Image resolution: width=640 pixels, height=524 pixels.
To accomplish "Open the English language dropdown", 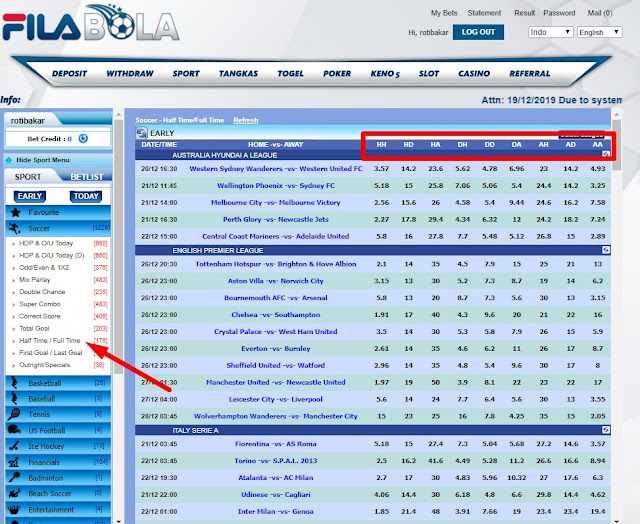I will tap(600, 32).
